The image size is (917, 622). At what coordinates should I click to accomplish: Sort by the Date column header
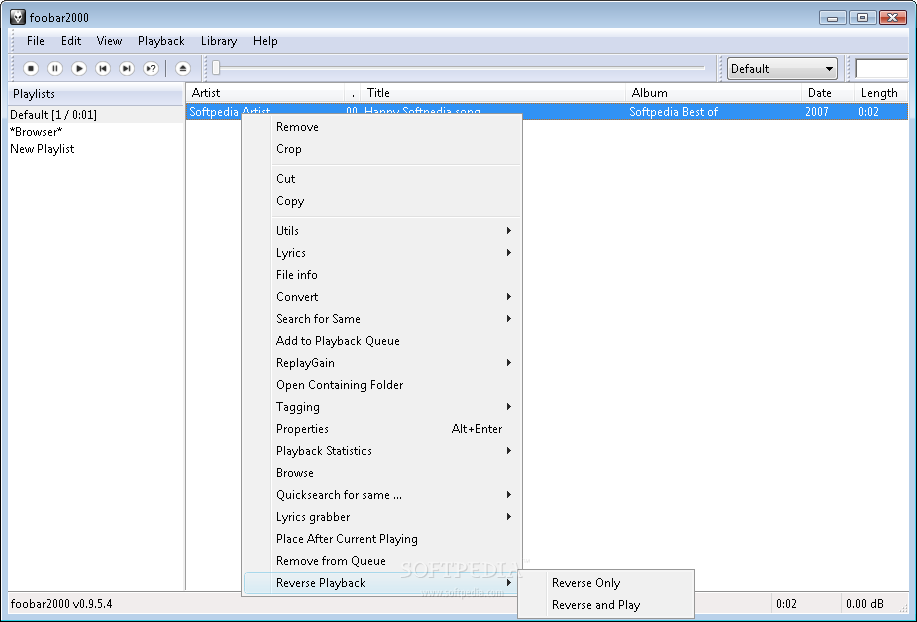[x=828, y=93]
